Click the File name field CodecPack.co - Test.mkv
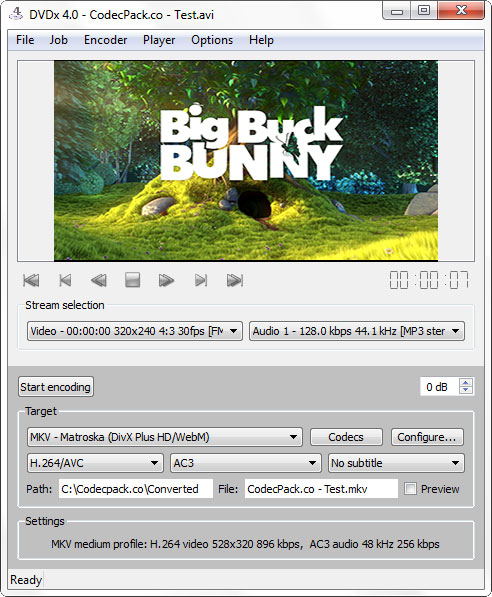492x597 pixels. point(321,488)
